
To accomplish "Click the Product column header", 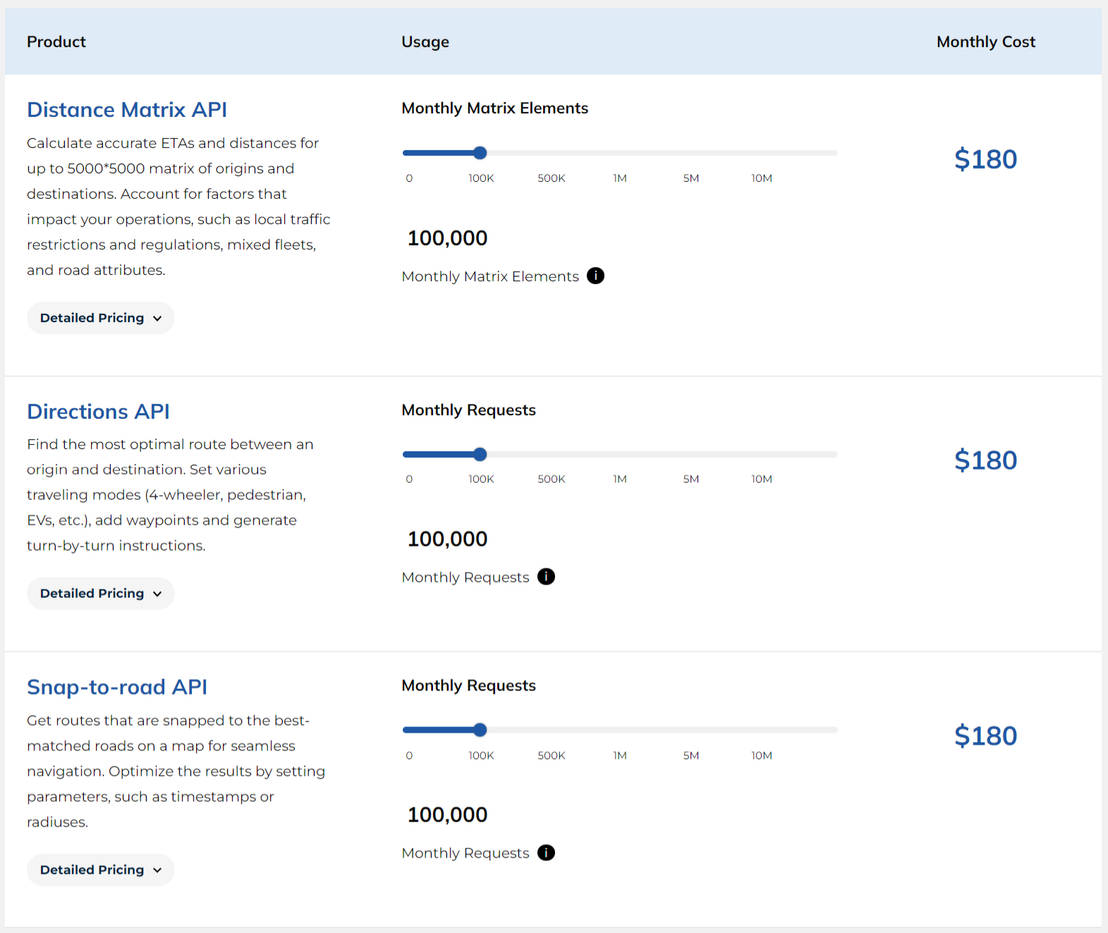I will pos(56,41).
